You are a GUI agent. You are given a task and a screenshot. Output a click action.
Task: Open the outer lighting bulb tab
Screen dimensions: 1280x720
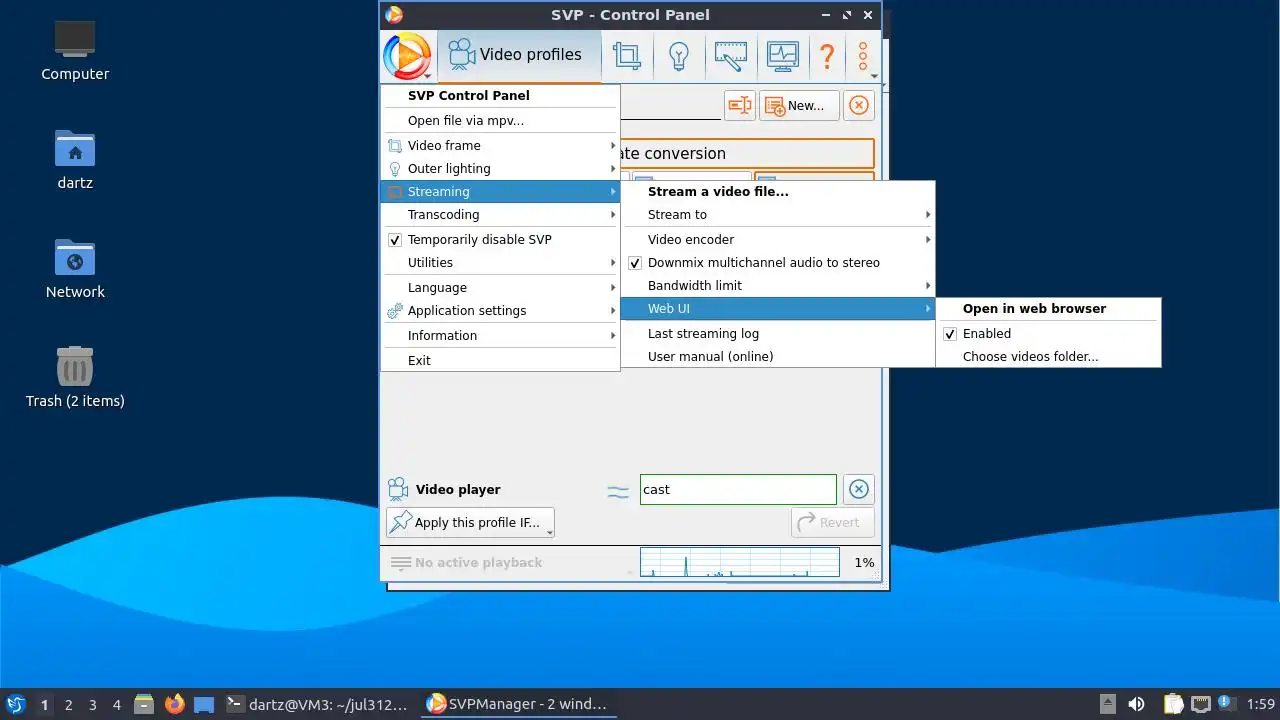click(679, 55)
